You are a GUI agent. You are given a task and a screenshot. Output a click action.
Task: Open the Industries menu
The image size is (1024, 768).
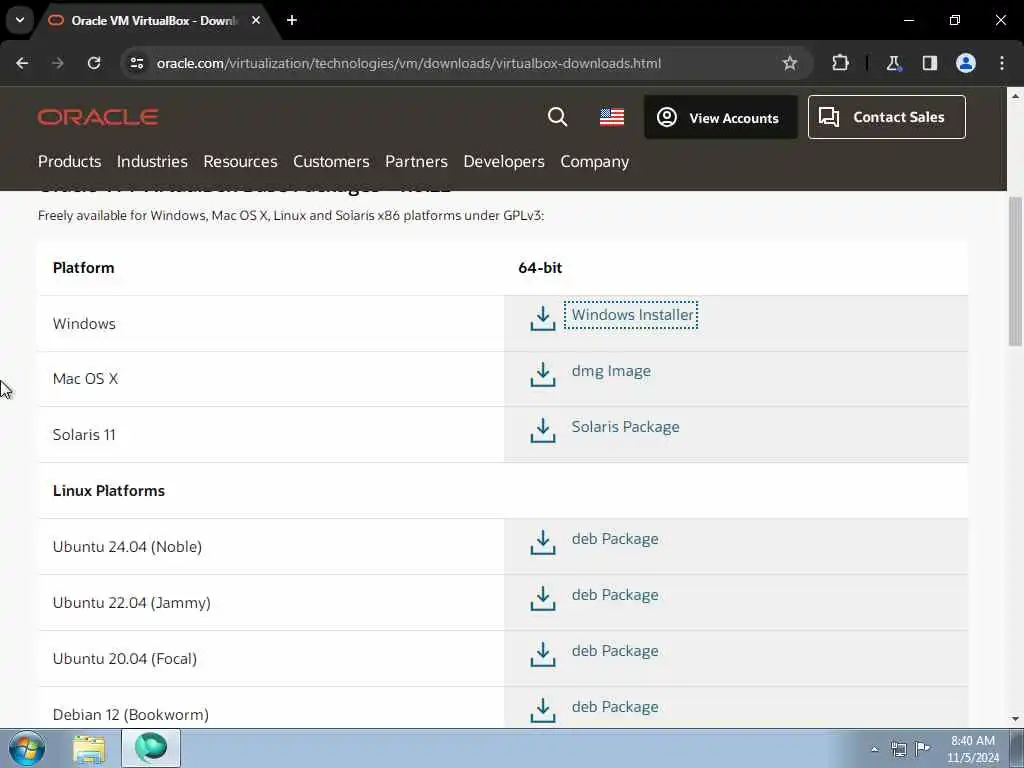click(x=152, y=161)
